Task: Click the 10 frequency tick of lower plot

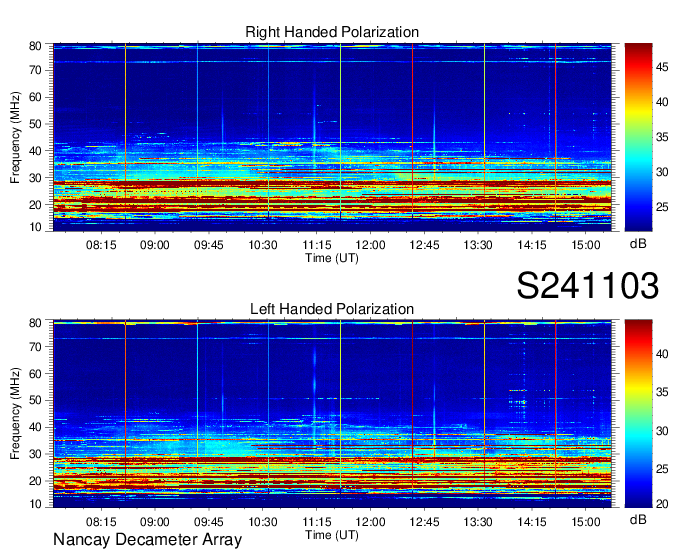Action: [x=35, y=504]
